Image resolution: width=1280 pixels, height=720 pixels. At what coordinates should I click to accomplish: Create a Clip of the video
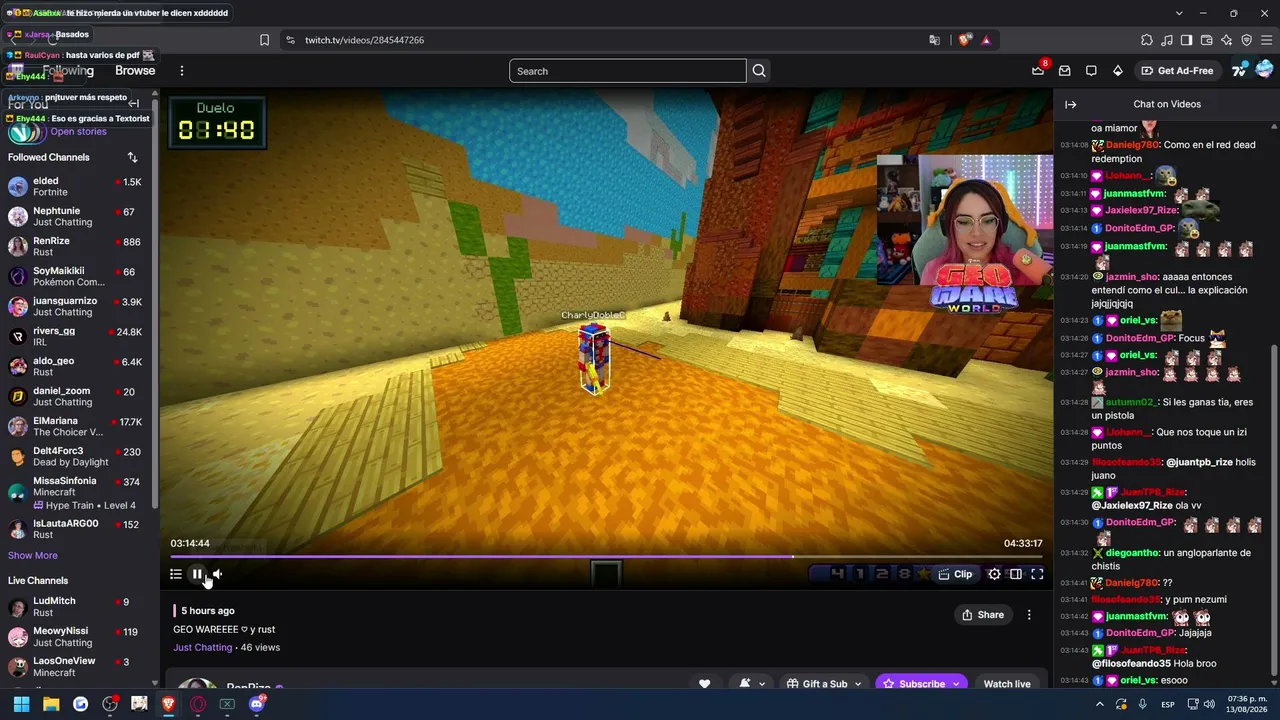955,574
